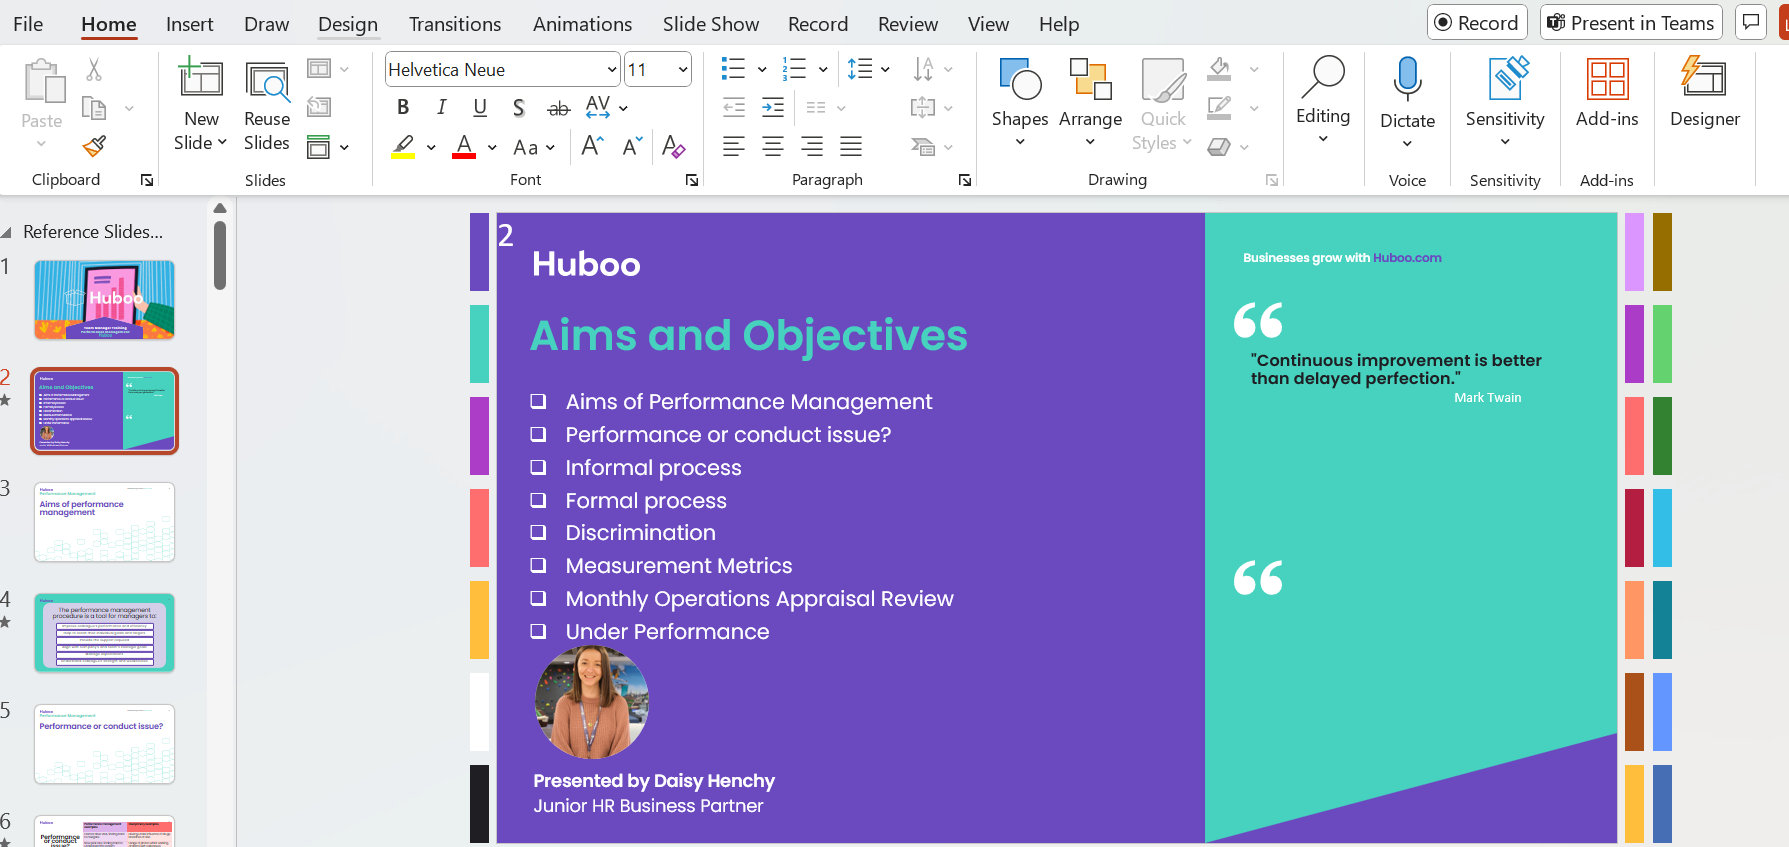Image resolution: width=1789 pixels, height=847 pixels.
Task: Click the Format Painter brush icon
Action: click(x=94, y=147)
